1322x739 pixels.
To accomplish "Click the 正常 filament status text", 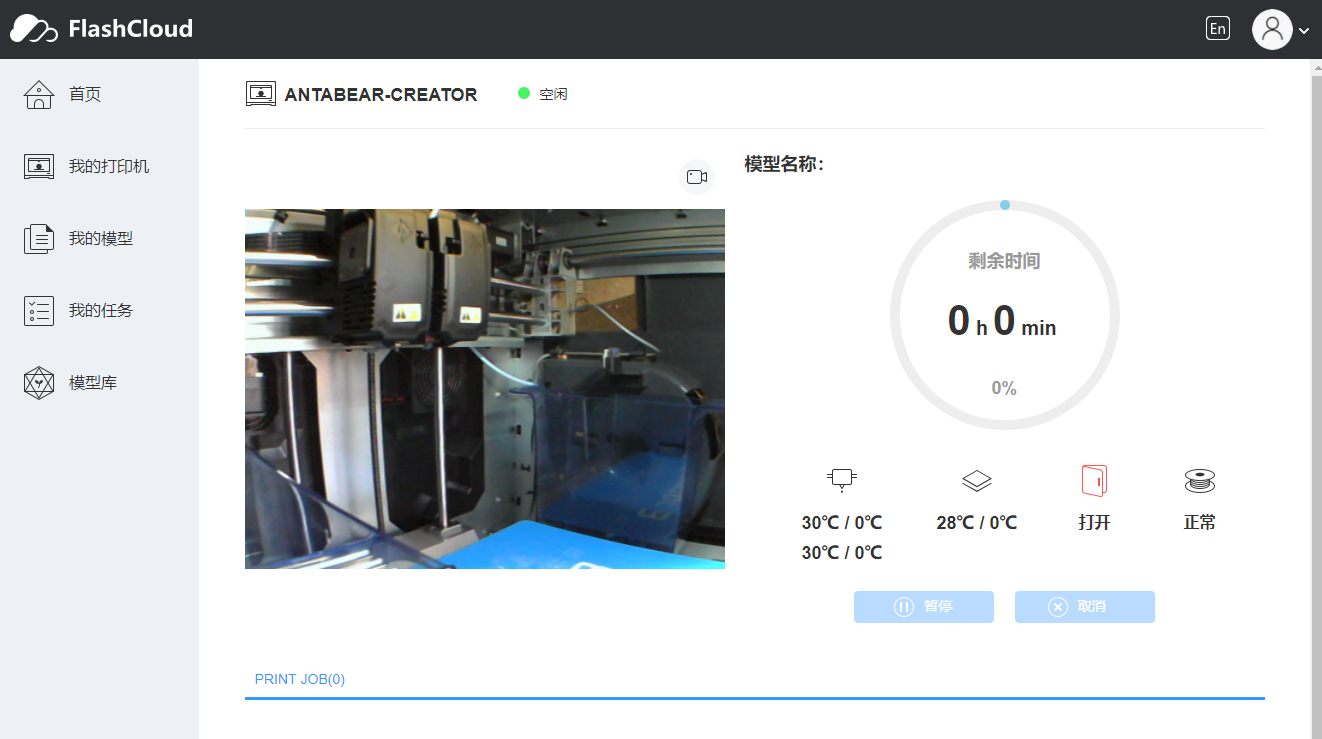I will (x=1200, y=523).
